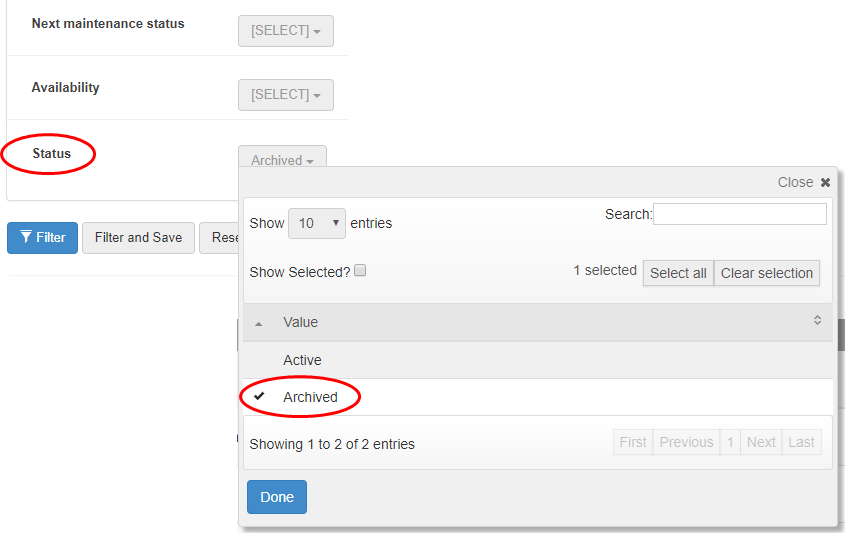Click the checkmark beside Archived
855x538 pixels.
click(x=260, y=397)
